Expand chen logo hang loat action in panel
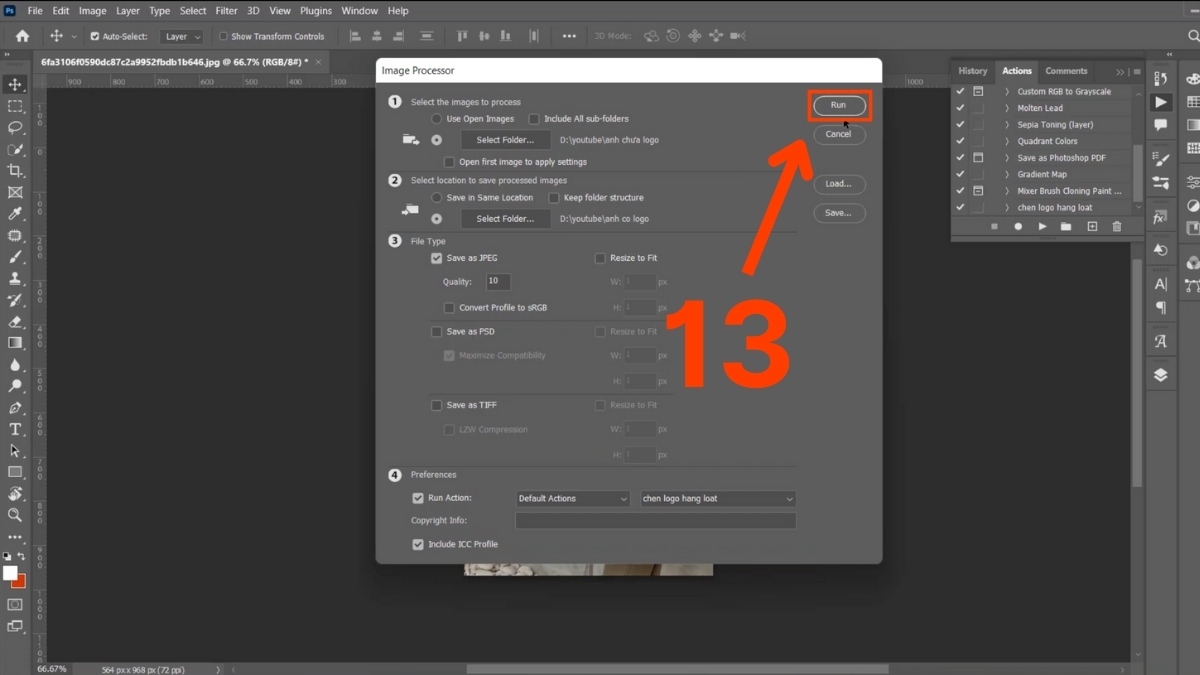 [1007, 207]
